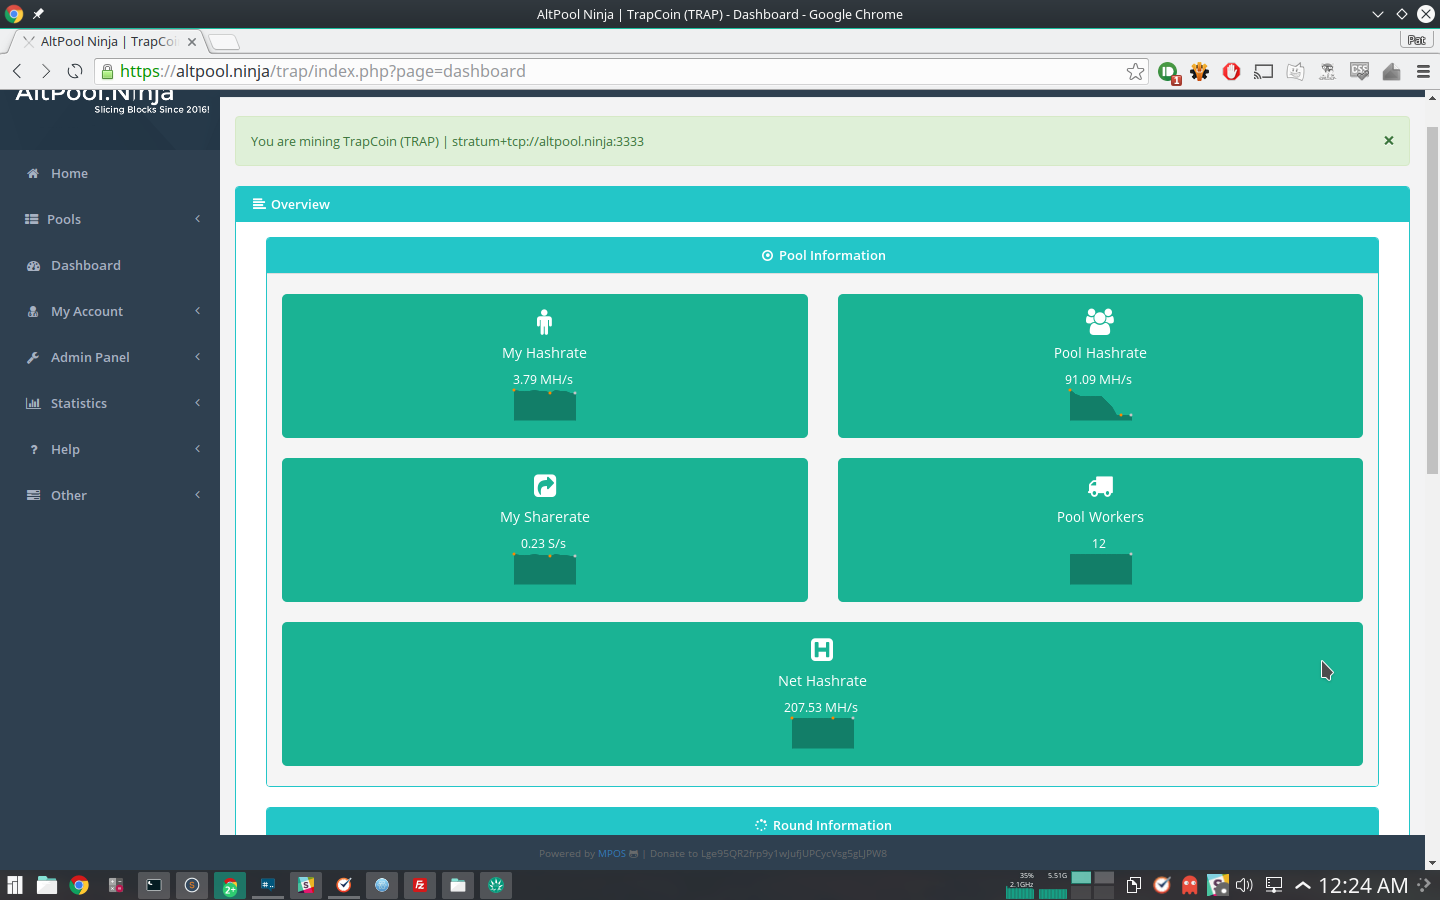
Task: Click the Pools list icon
Action: [32, 219]
